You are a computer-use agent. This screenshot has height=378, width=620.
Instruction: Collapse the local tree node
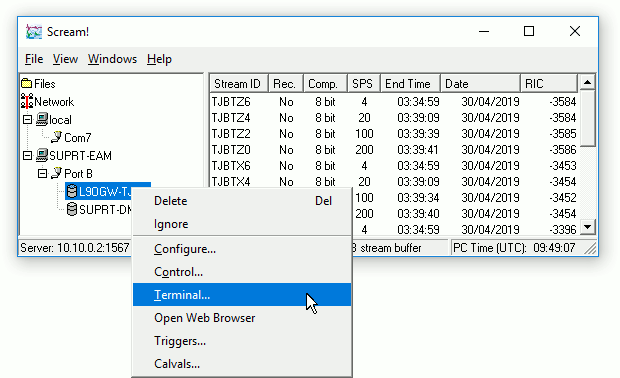pos(27,119)
